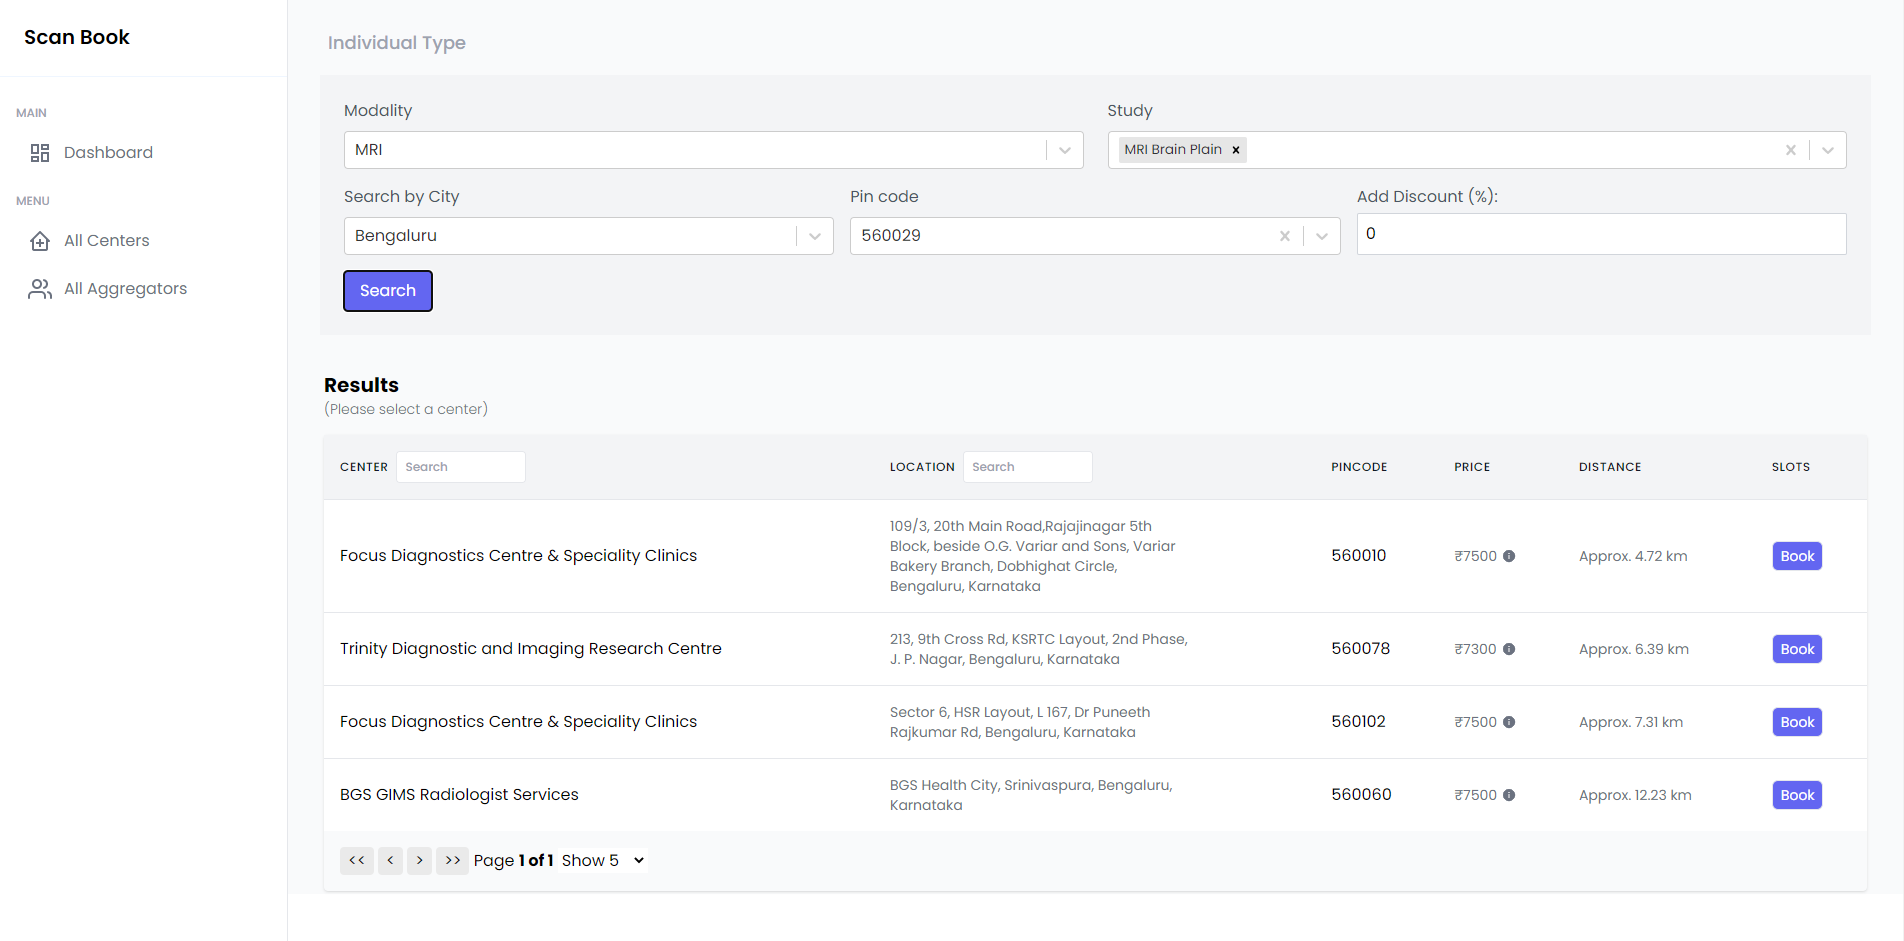
Task: Open the All Aggregators menu item
Action: [x=126, y=289]
